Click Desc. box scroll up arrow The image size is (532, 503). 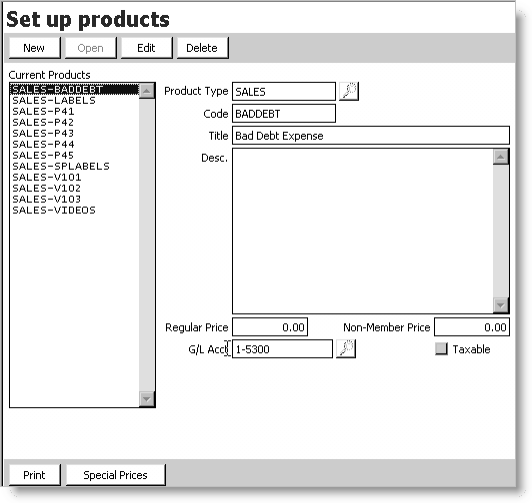point(500,157)
